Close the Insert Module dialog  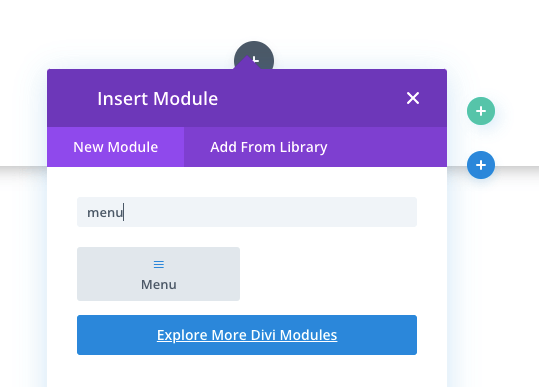(413, 98)
